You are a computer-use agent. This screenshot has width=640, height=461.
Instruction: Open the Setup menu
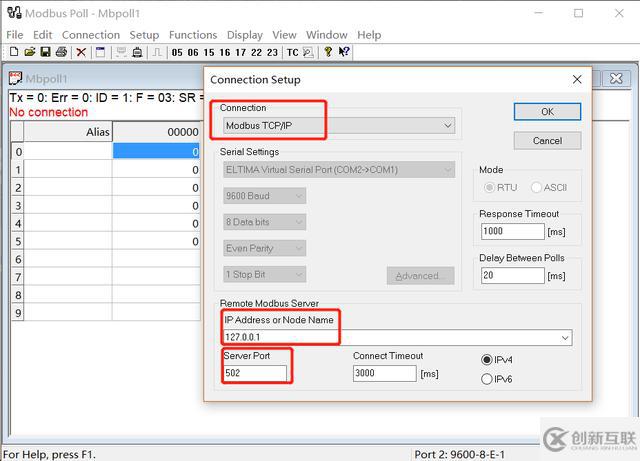pos(144,35)
